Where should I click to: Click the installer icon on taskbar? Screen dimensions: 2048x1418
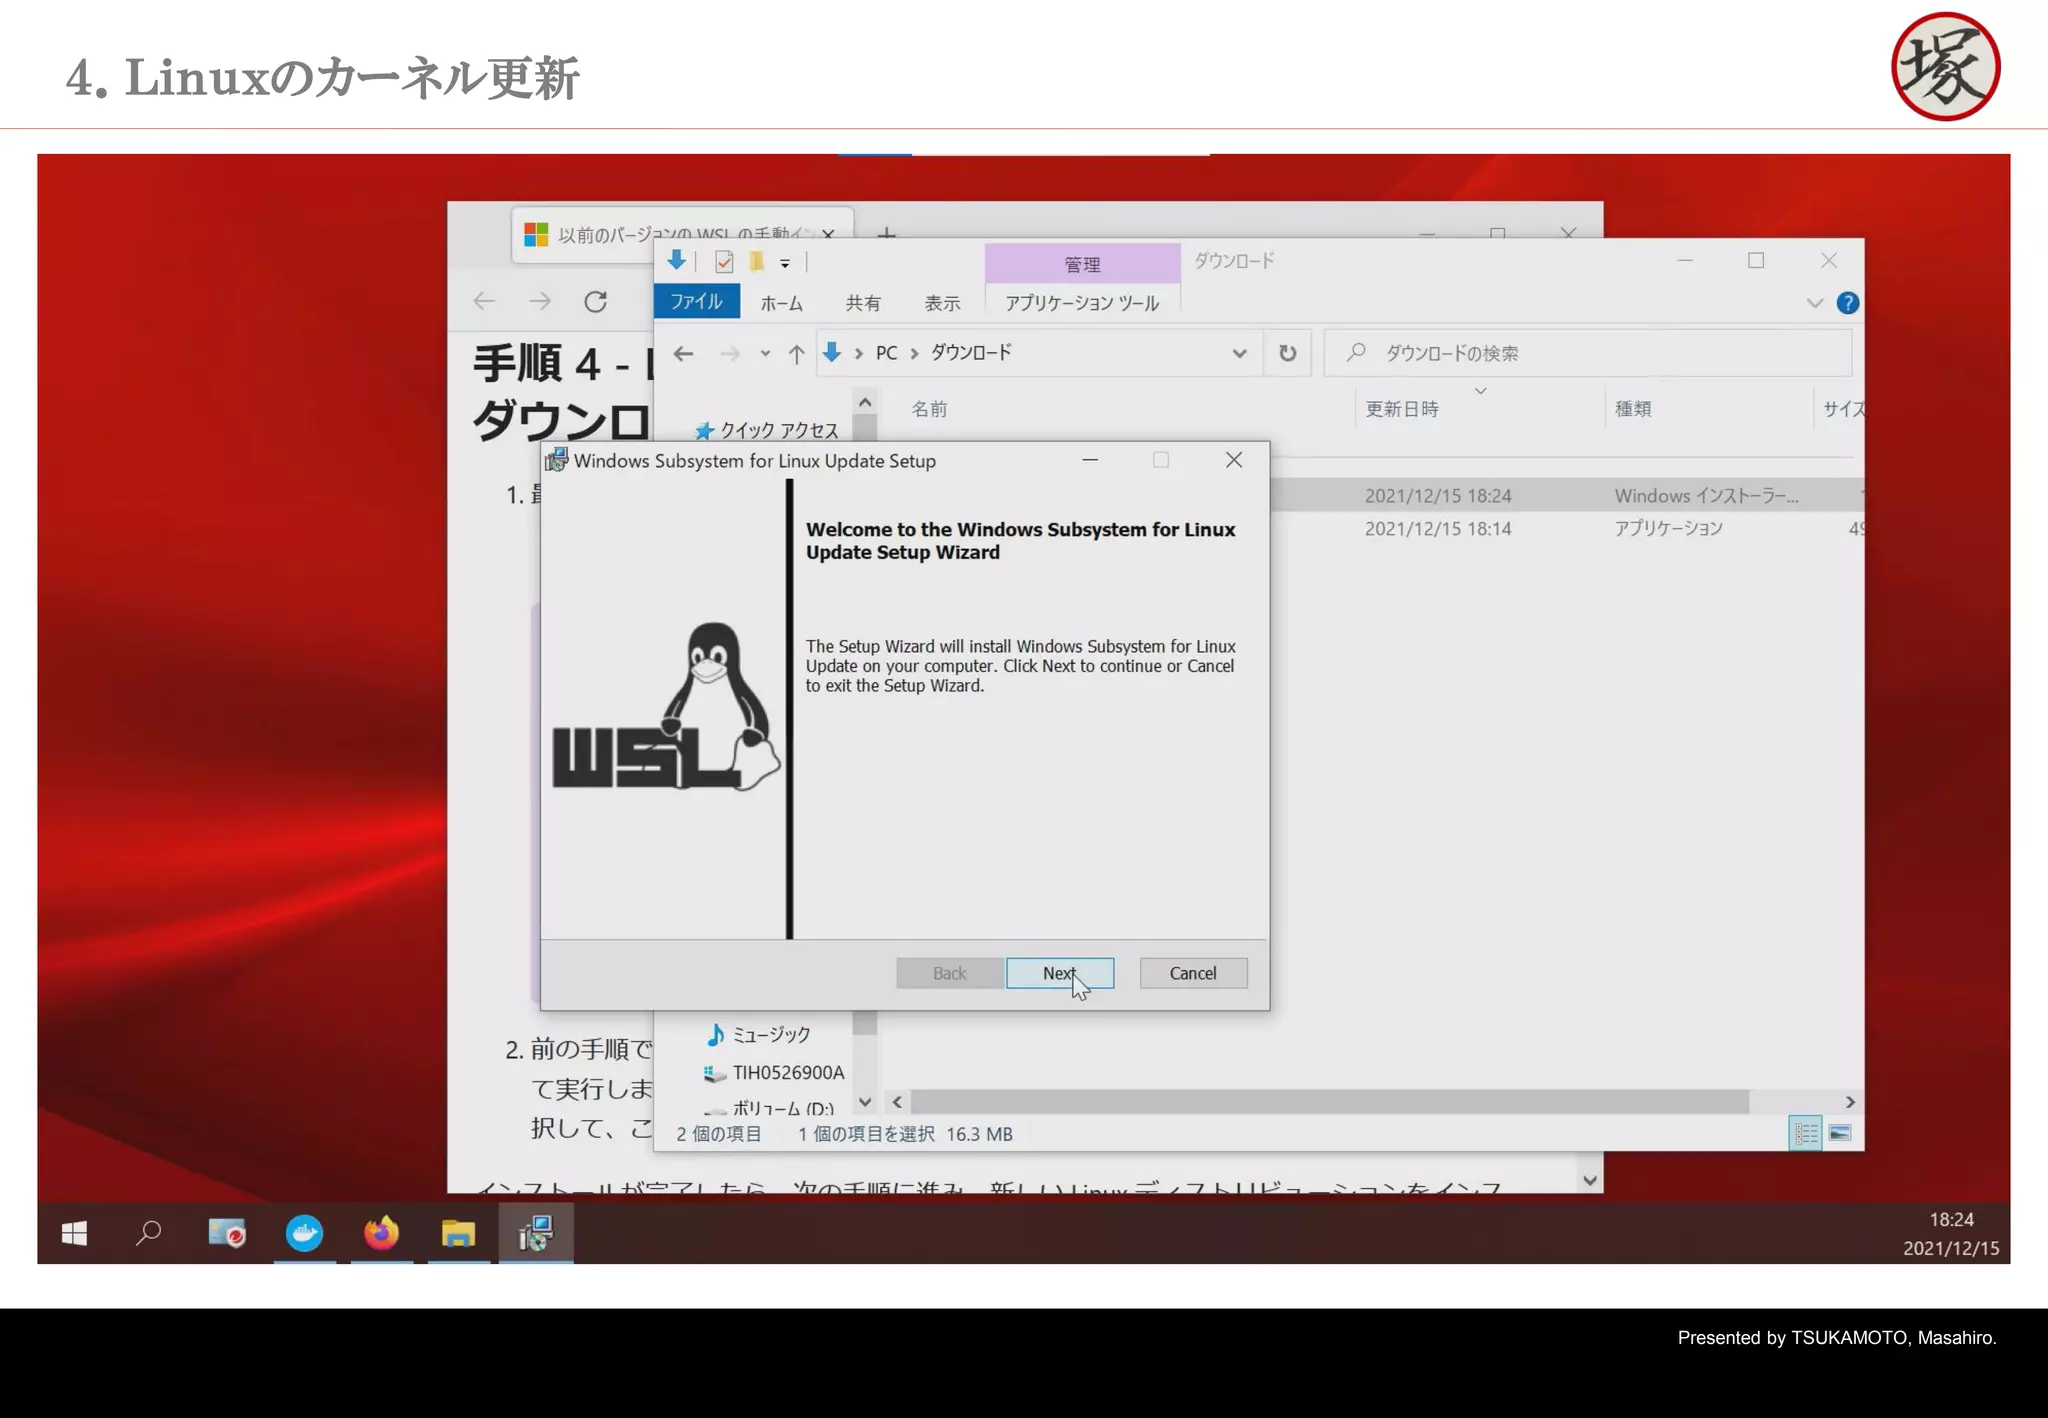(536, 1233)
